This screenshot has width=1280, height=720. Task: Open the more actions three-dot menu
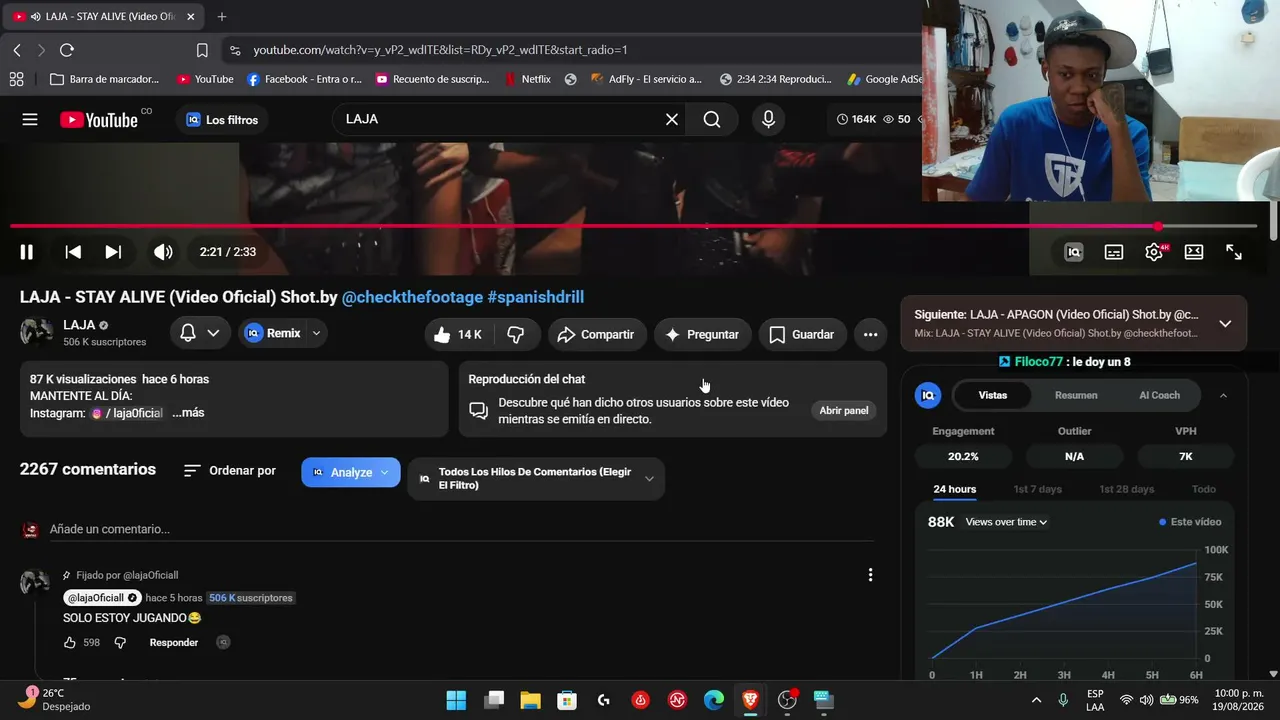click(x=871, y=335)
